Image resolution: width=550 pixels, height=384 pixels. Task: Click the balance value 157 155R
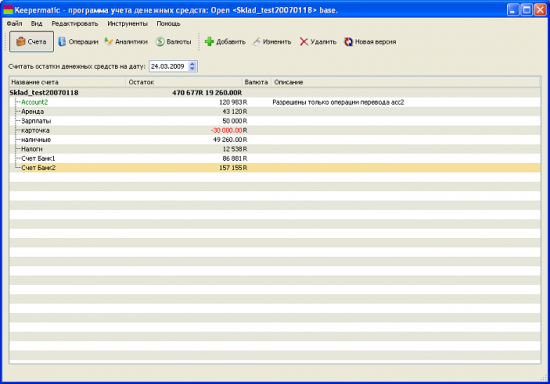pos(233,168)
